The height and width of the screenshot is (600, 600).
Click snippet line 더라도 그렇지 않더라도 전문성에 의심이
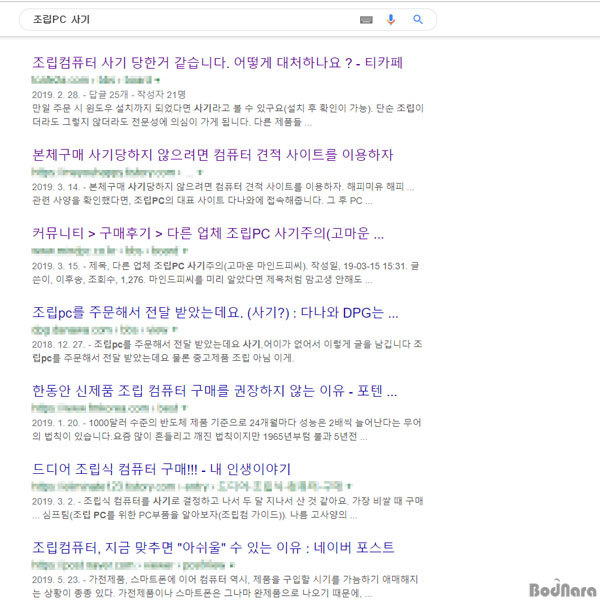(x=172, y=122)
